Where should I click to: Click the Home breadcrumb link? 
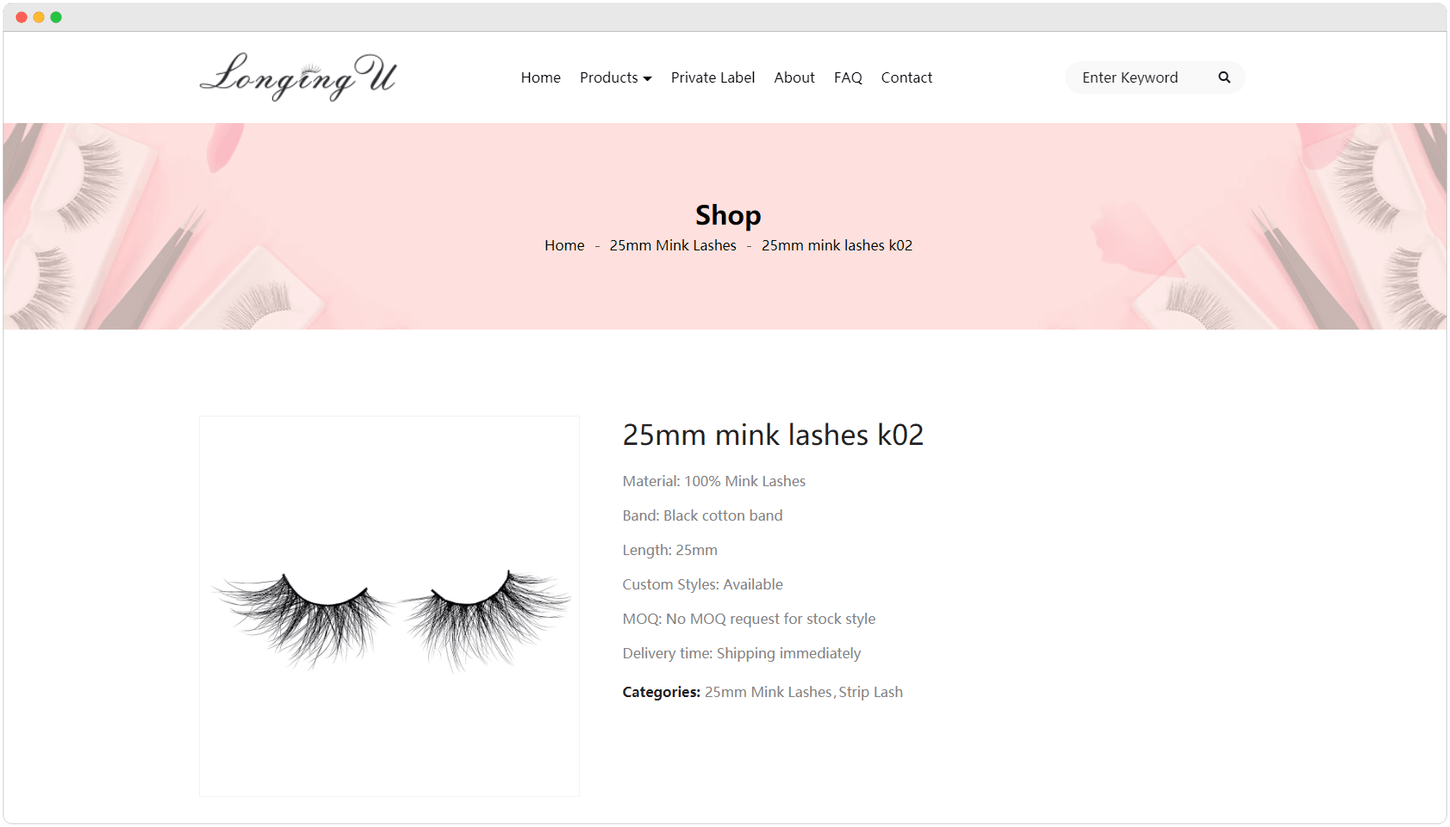point(564,245)
